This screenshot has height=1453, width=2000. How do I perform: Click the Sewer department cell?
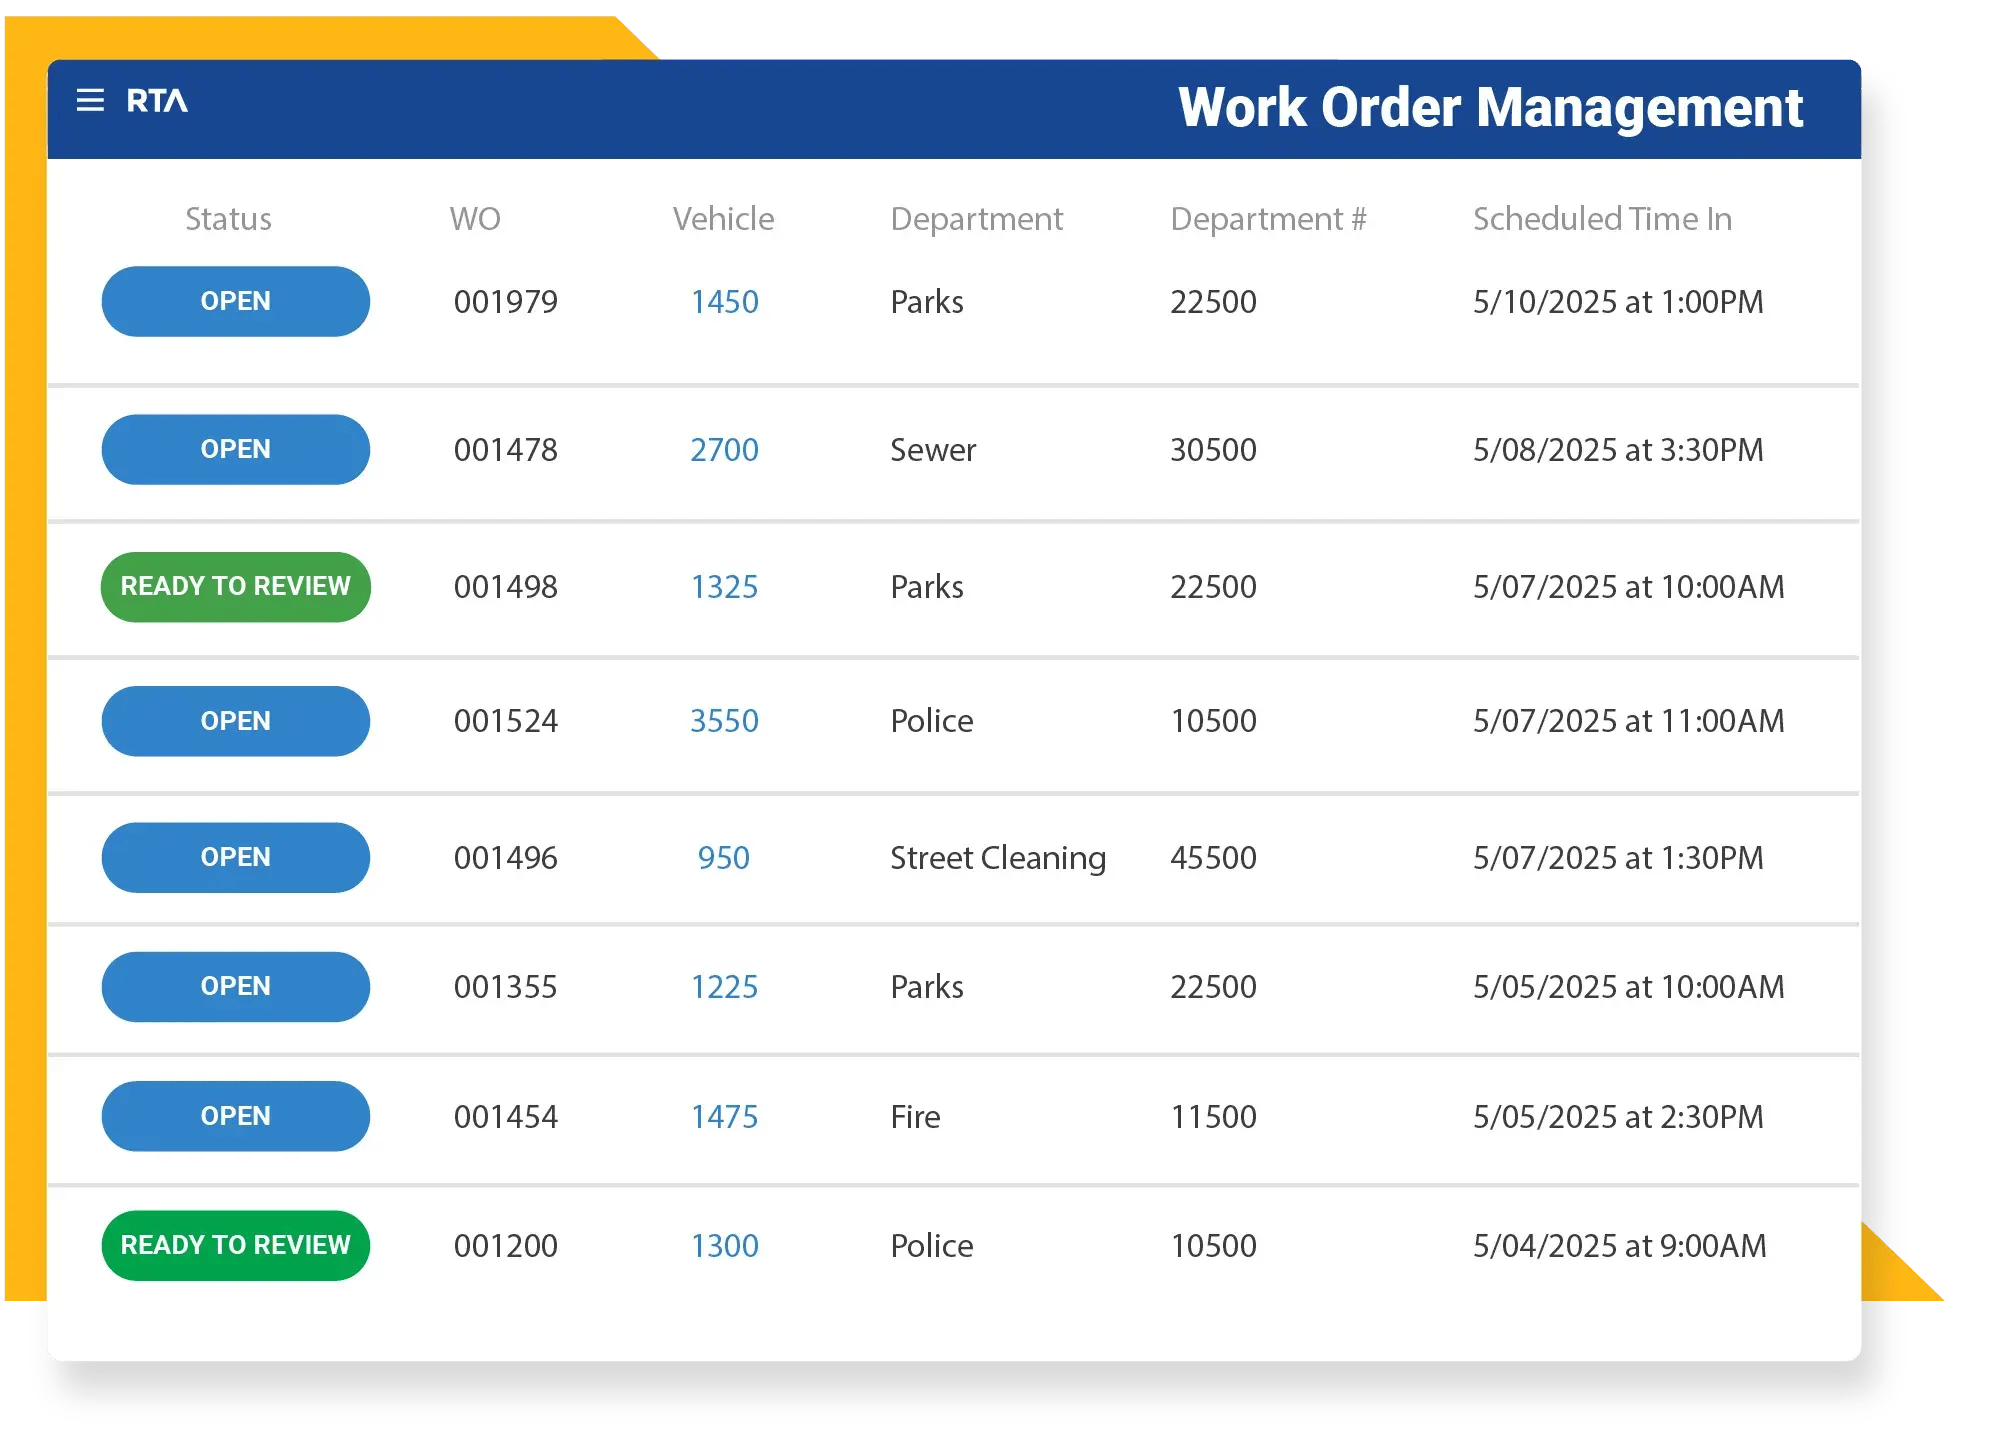click(933, 450)
